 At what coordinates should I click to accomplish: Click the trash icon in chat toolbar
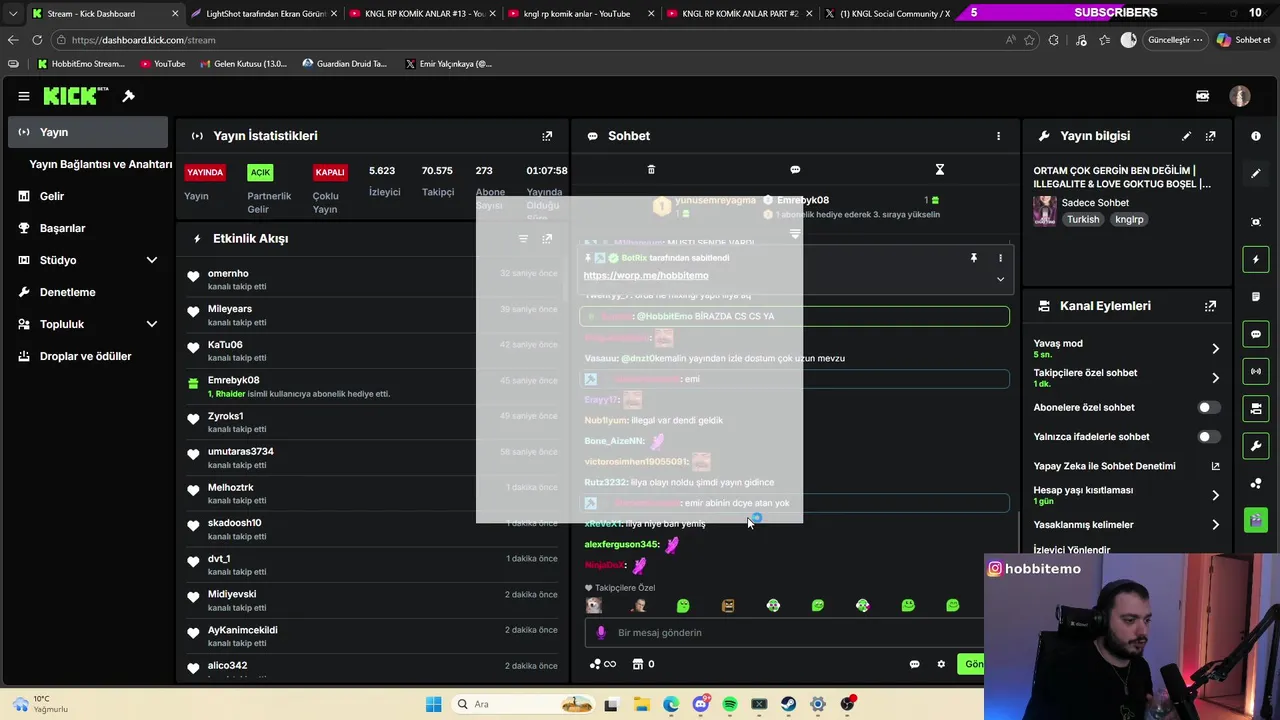click(651, 170)
